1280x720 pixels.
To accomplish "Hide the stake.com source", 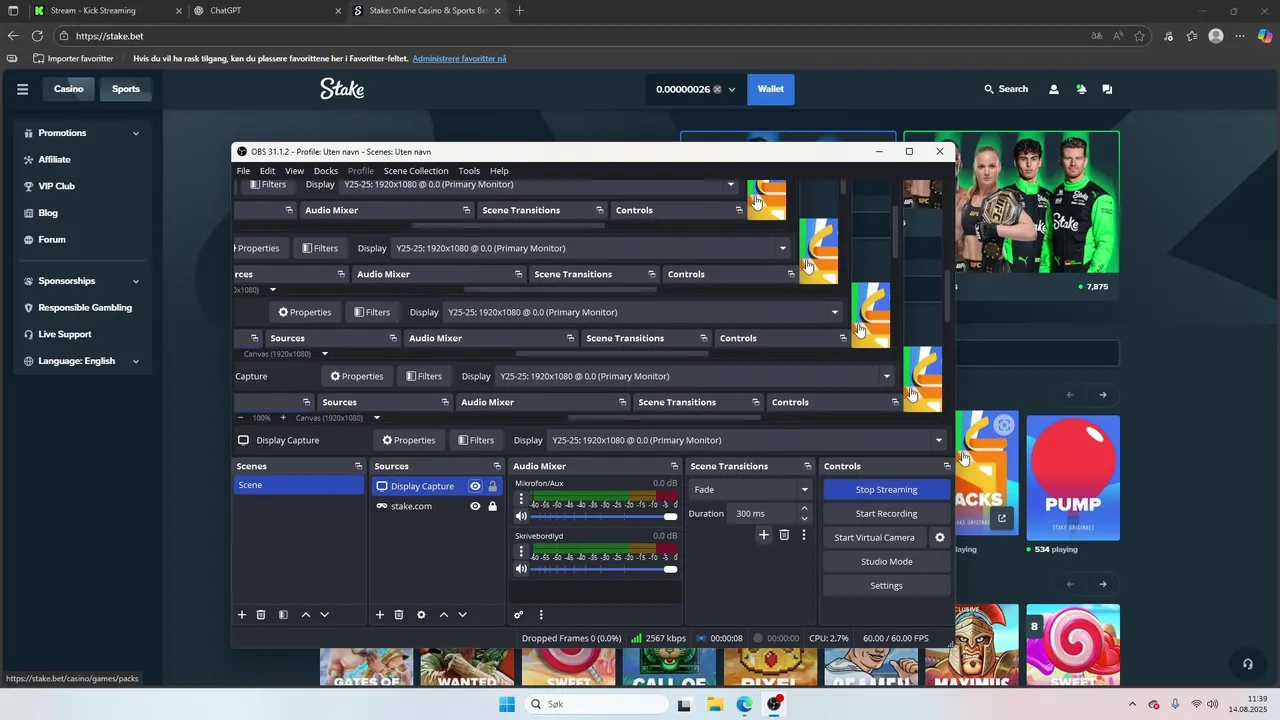I will point(475,506).
